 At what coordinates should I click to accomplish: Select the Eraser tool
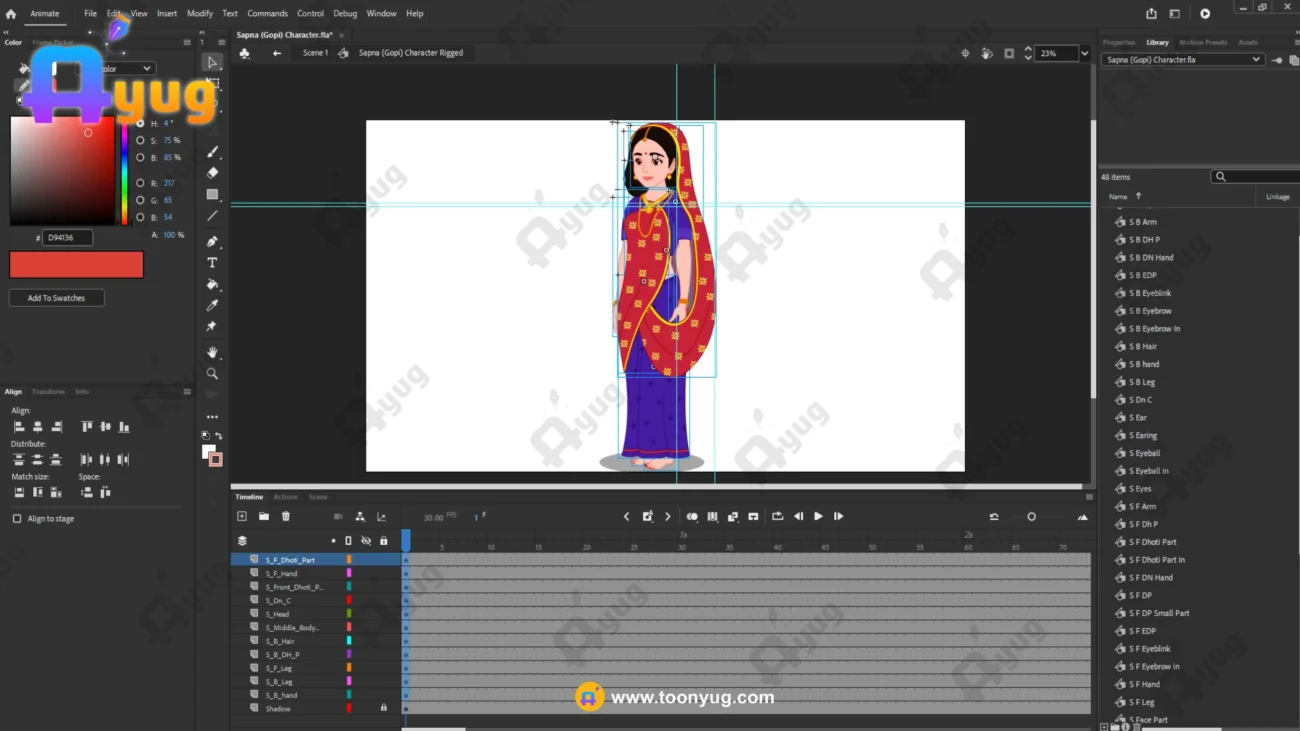pos(212,173)
